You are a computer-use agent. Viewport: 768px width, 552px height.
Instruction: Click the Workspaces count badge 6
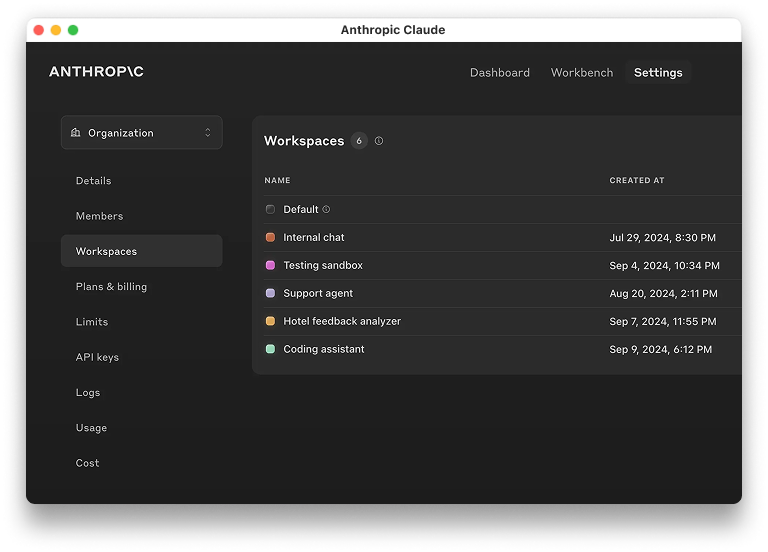click(x=359, y=141)
